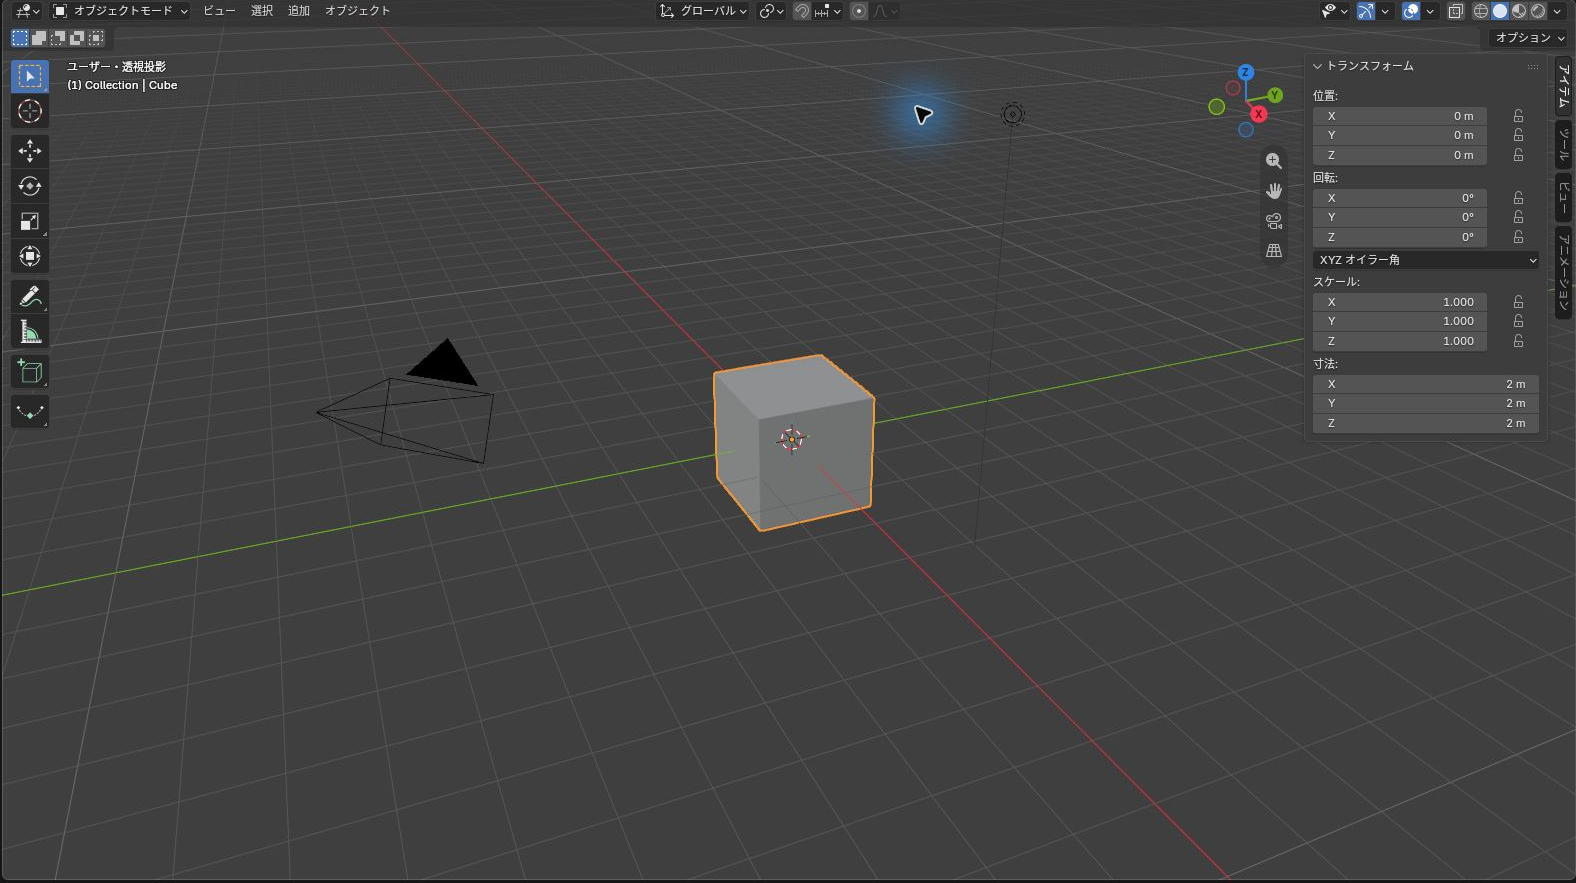The image size is (1576, 883).
Task: Switch to solid viewport shading
Action: [x=1500, y=11]
